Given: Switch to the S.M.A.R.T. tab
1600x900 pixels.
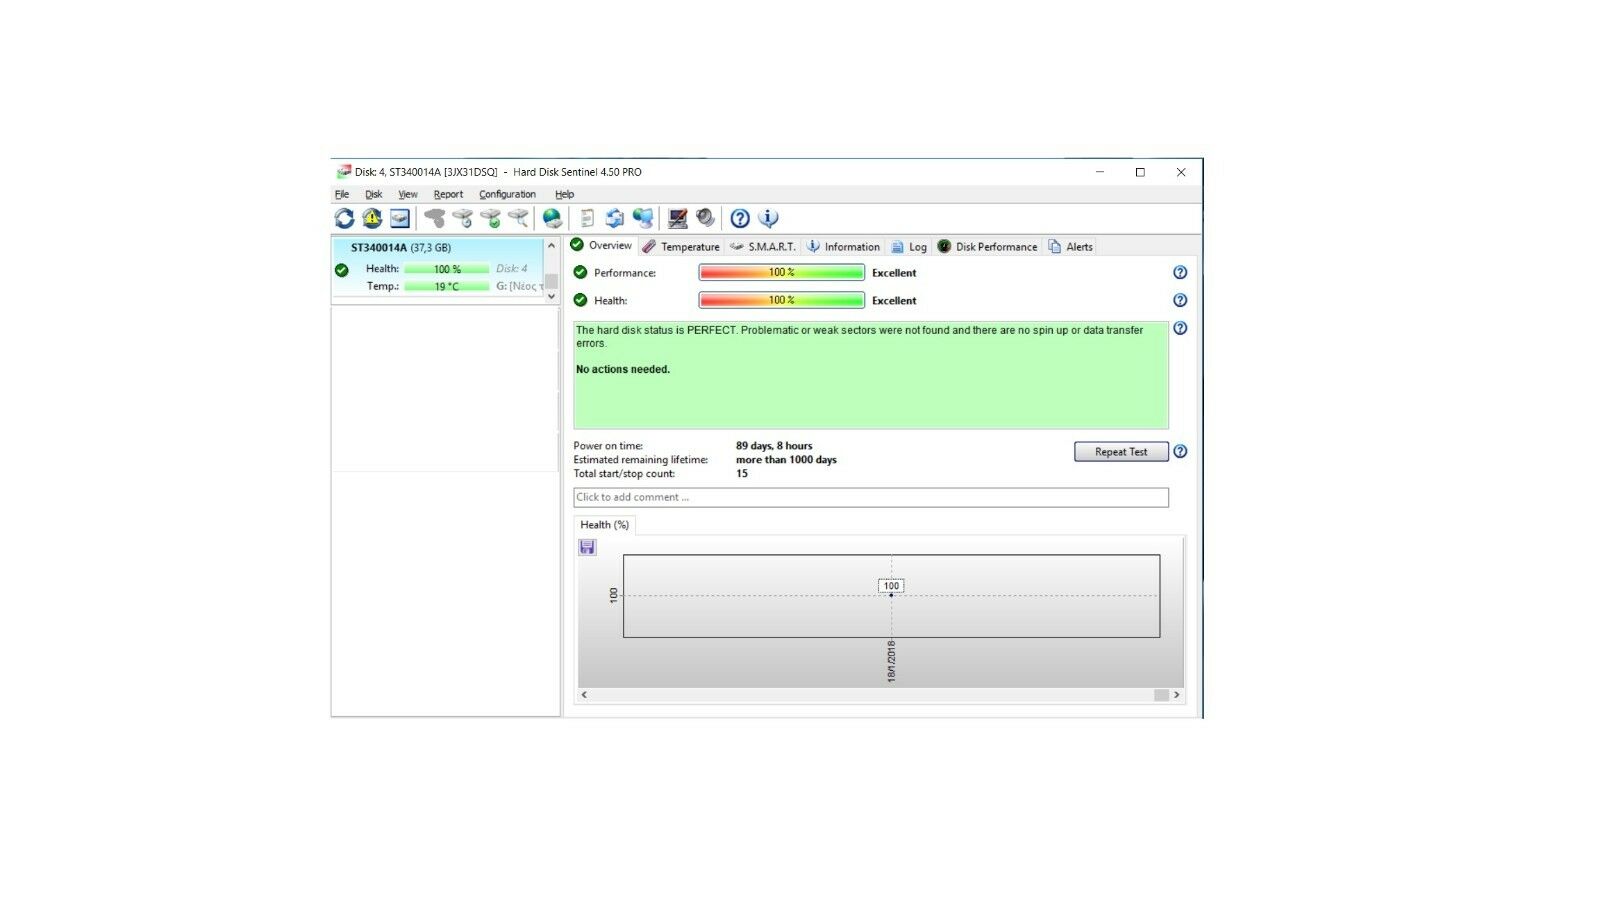Looking at the screenshot, I should (763, 246).
